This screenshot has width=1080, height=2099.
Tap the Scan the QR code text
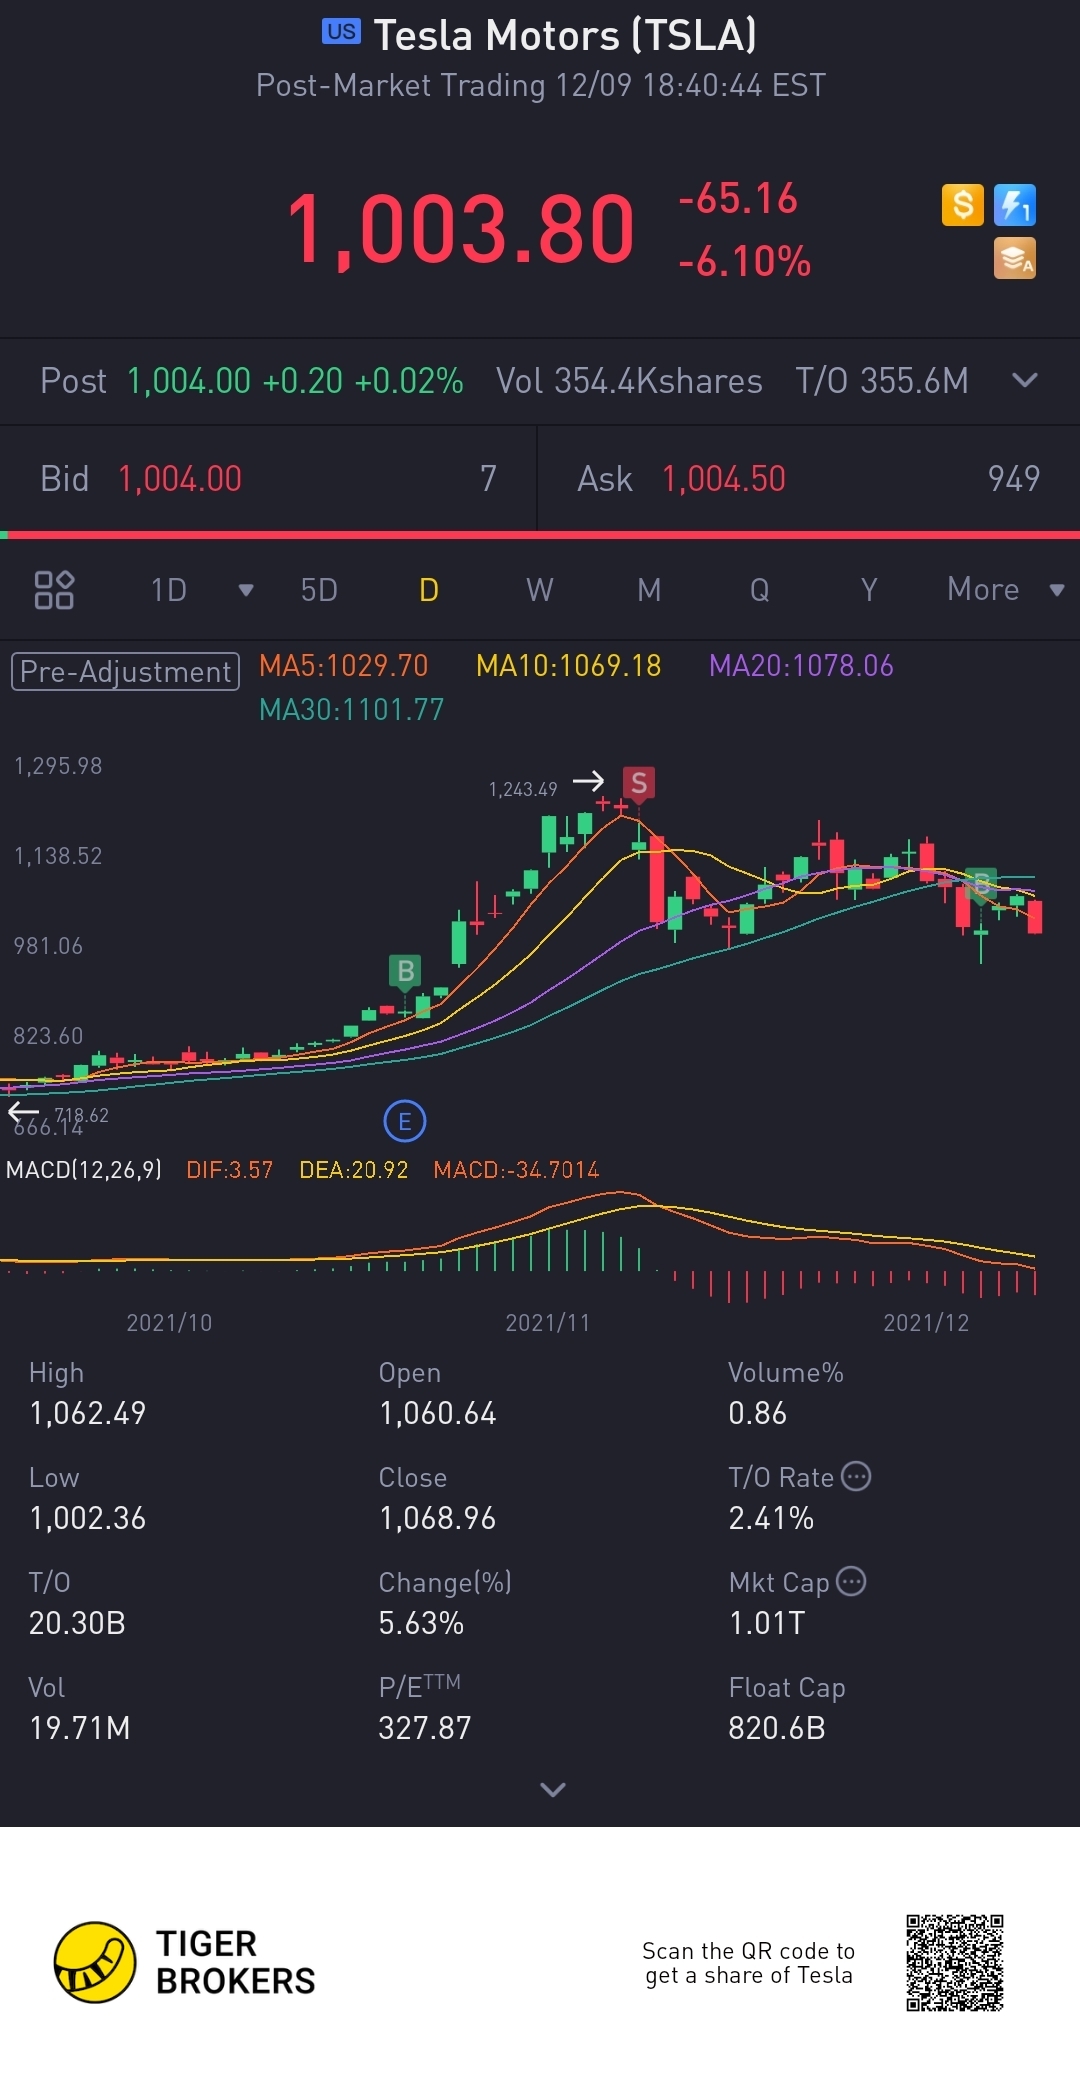[x=749, y=1963]
